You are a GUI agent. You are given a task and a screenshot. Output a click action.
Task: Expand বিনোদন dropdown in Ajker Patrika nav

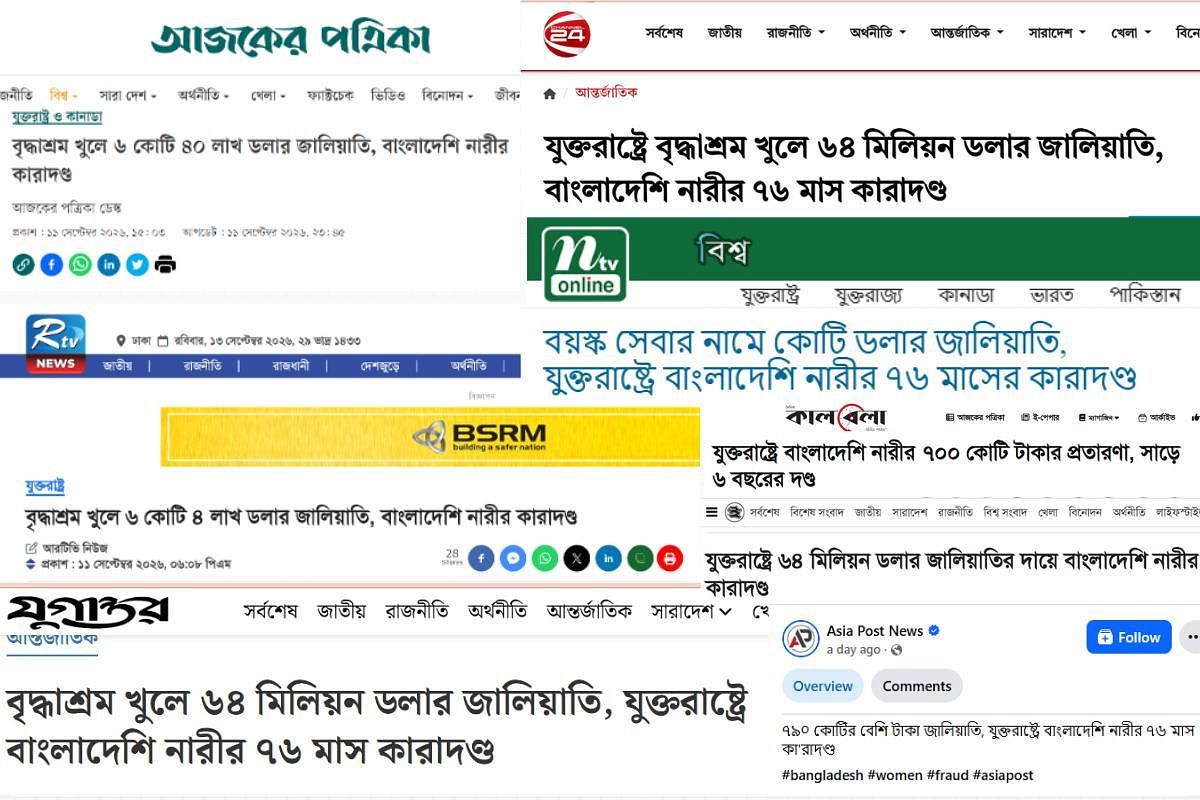[447, 95]
